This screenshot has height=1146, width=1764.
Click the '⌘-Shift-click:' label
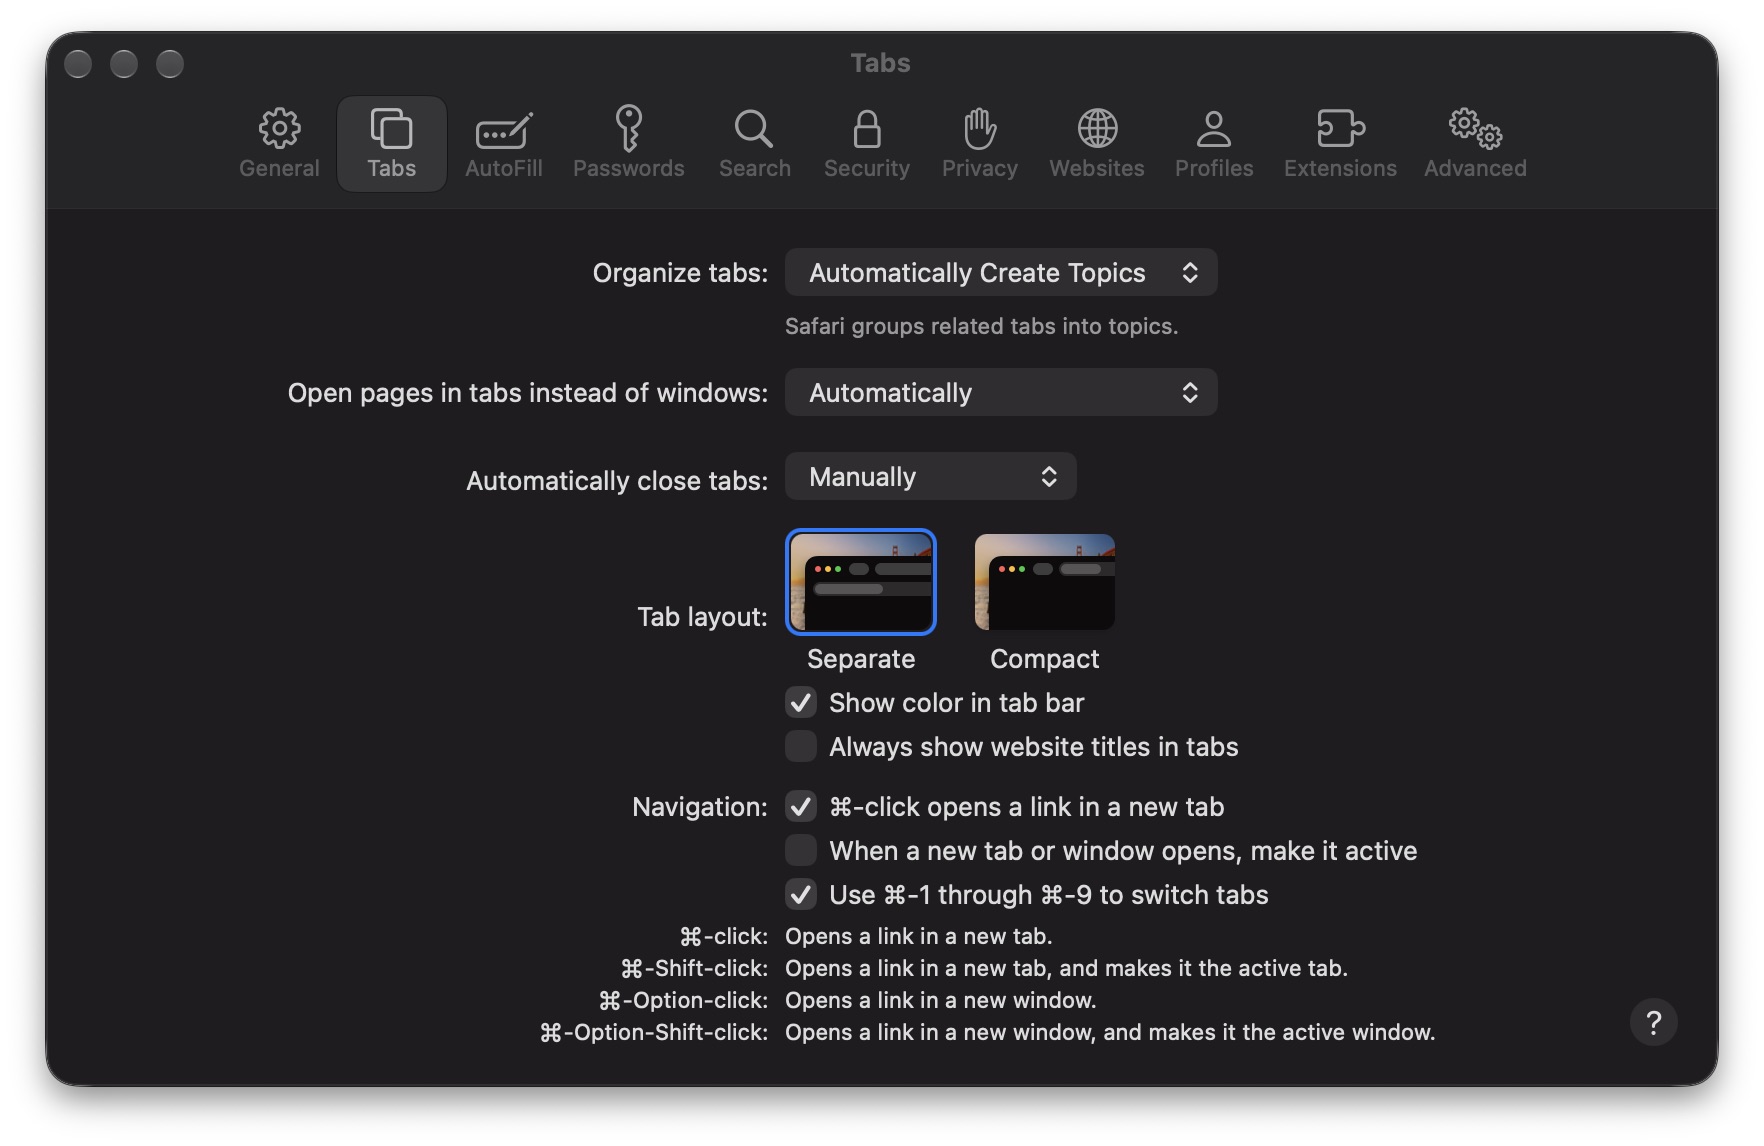[694, 968]
